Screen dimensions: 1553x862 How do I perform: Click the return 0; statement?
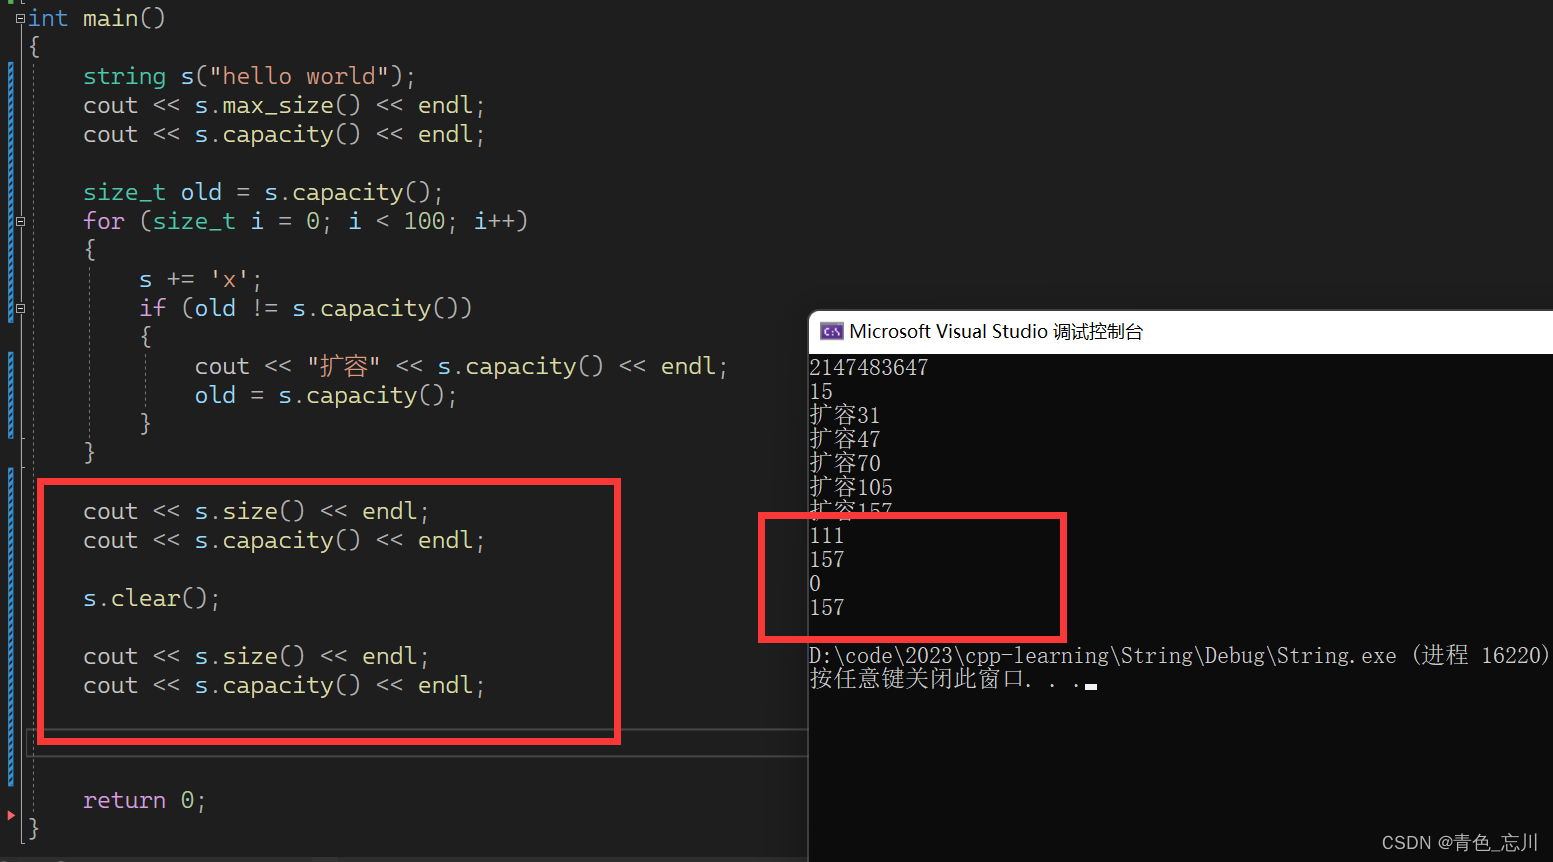pos(144,800)
